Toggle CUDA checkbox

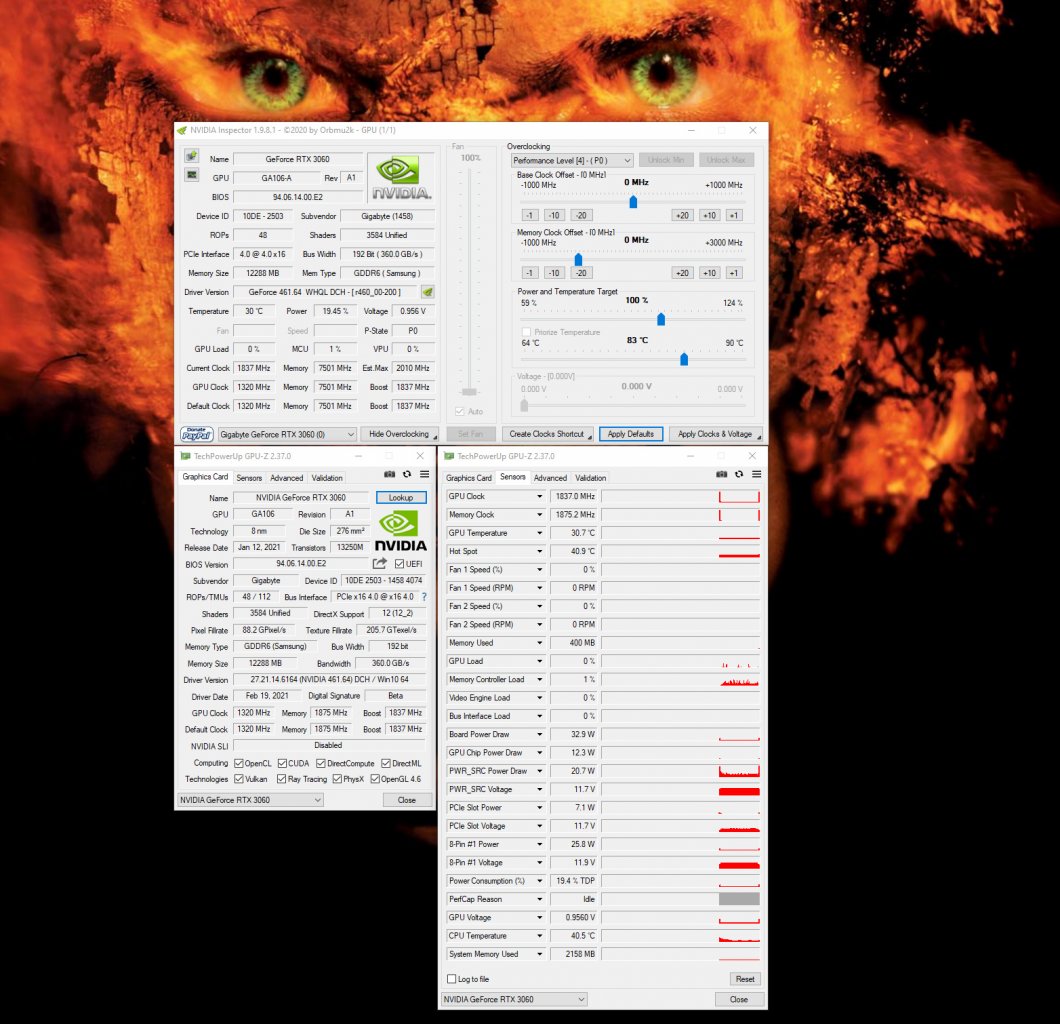pyautogui.click(x=282, y=763)
